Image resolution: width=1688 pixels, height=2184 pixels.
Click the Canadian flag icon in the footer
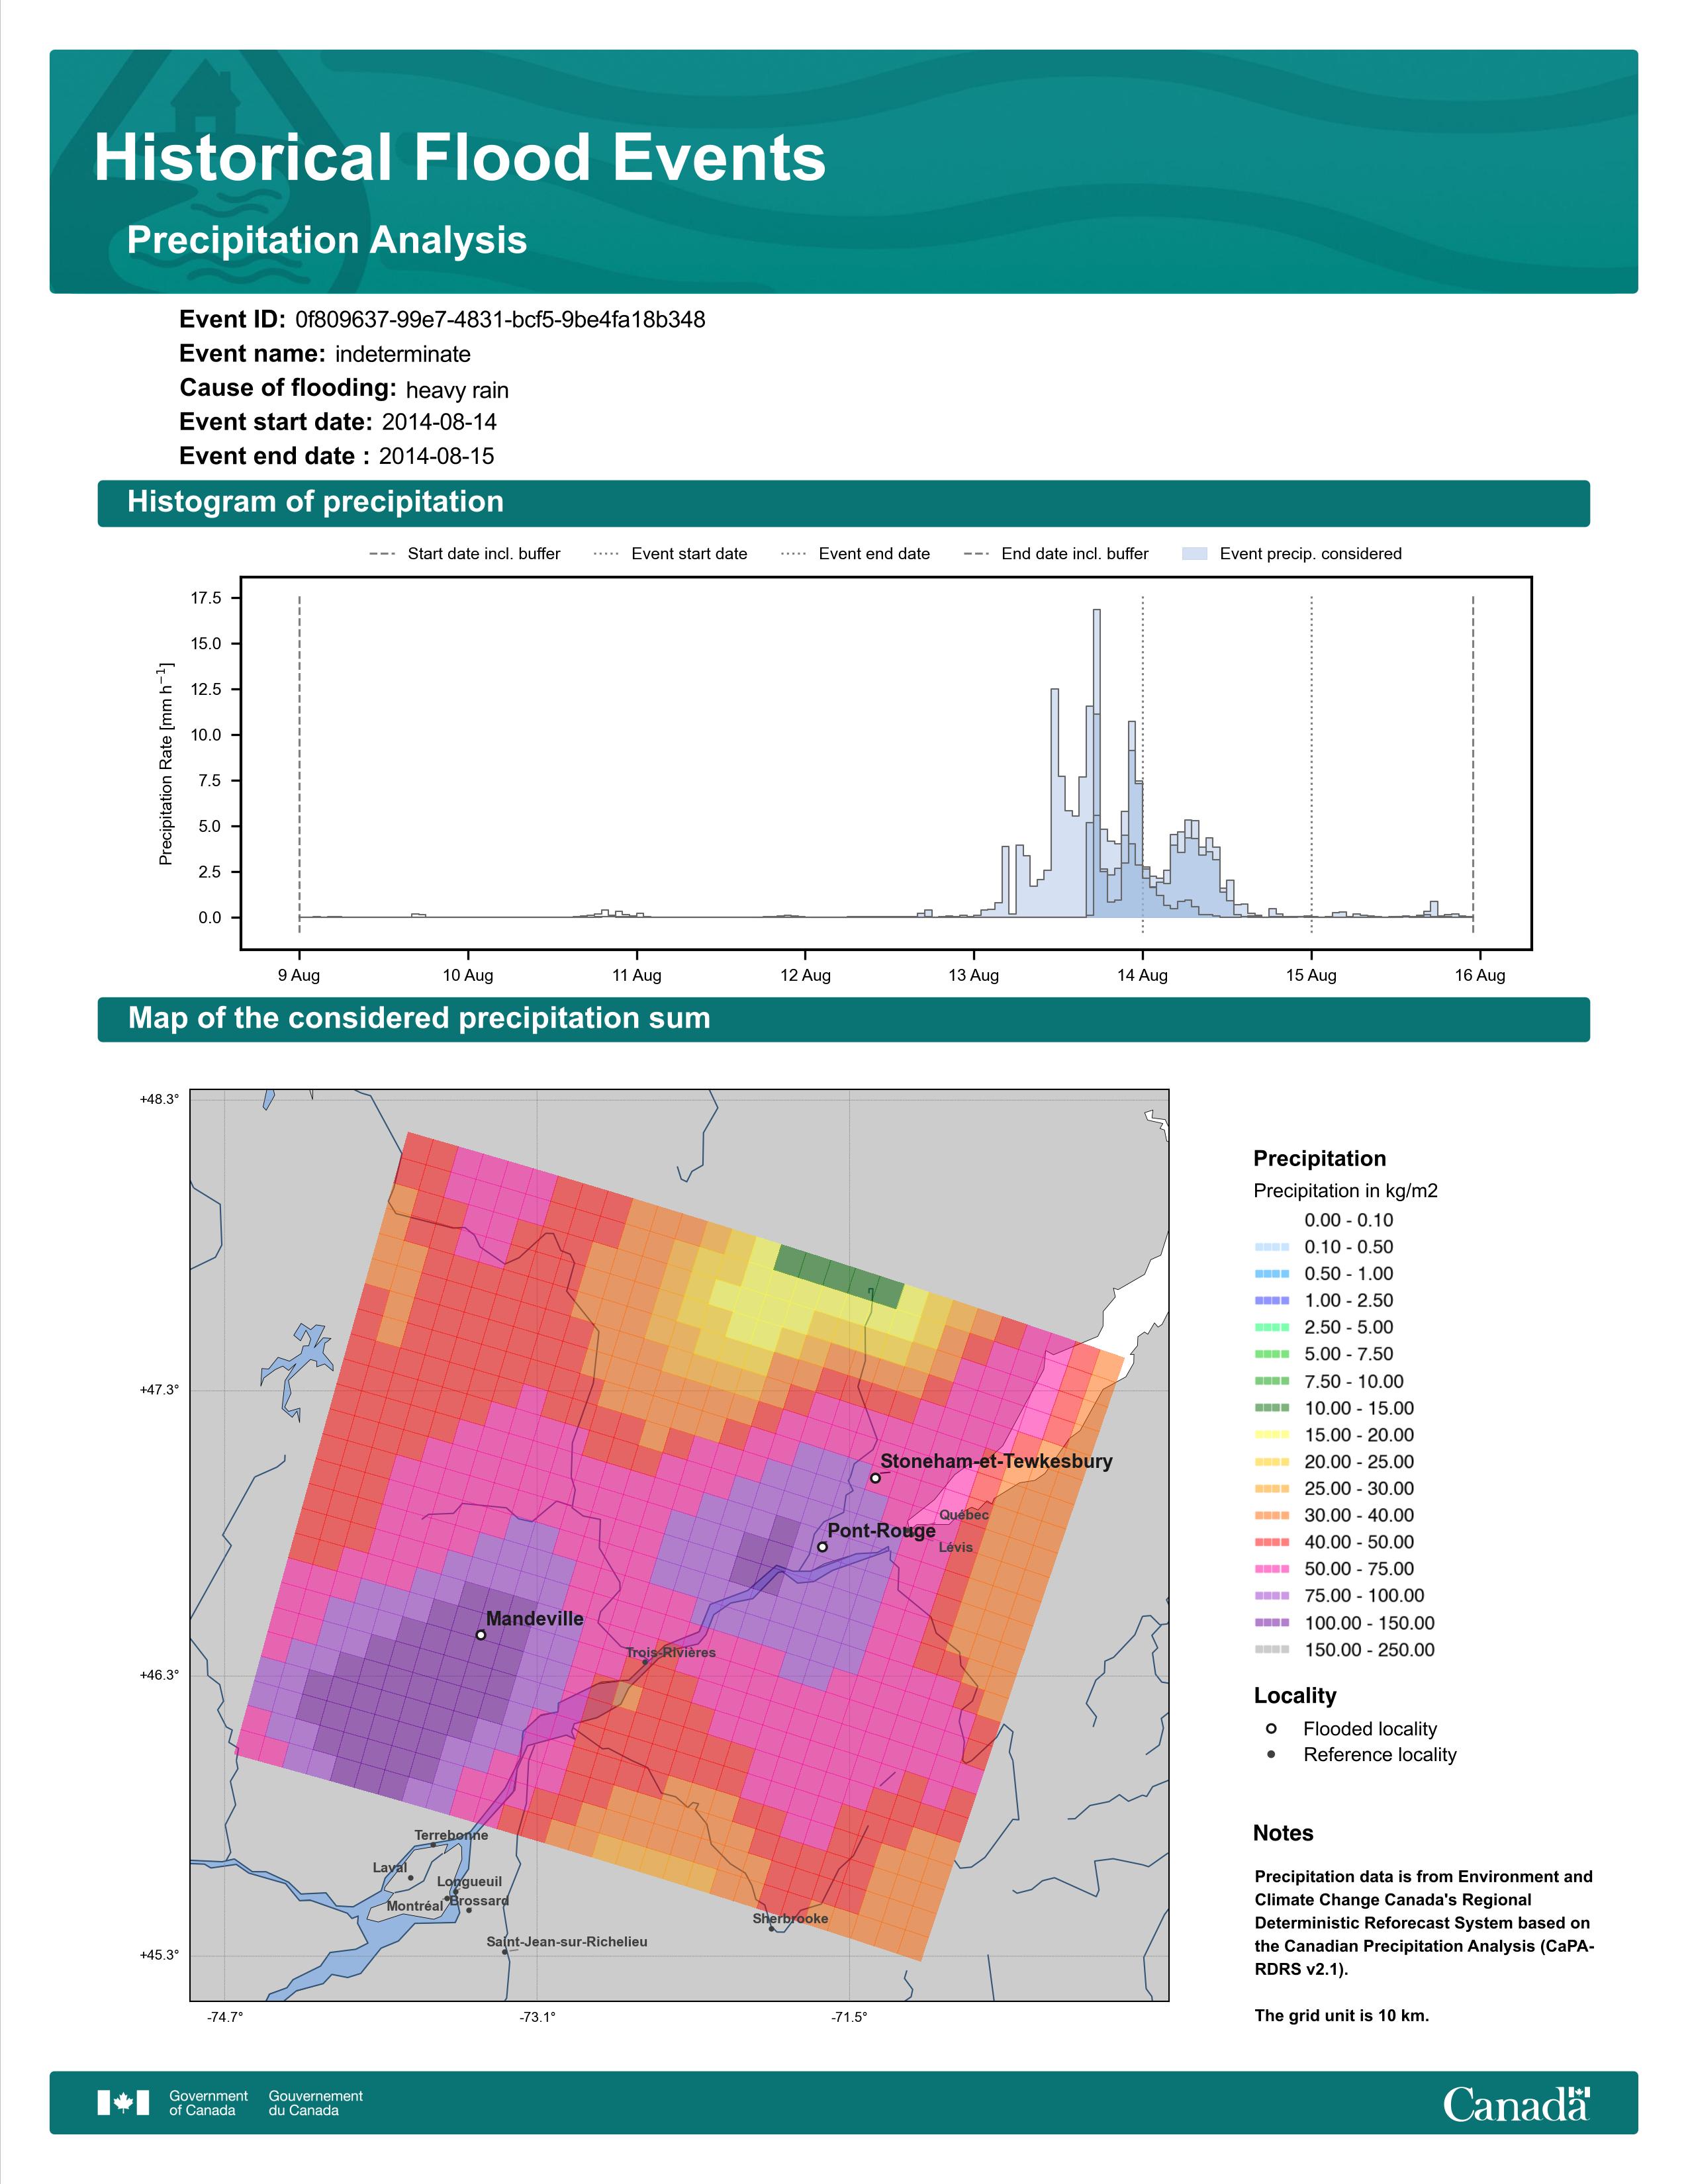click(123, 2103)
